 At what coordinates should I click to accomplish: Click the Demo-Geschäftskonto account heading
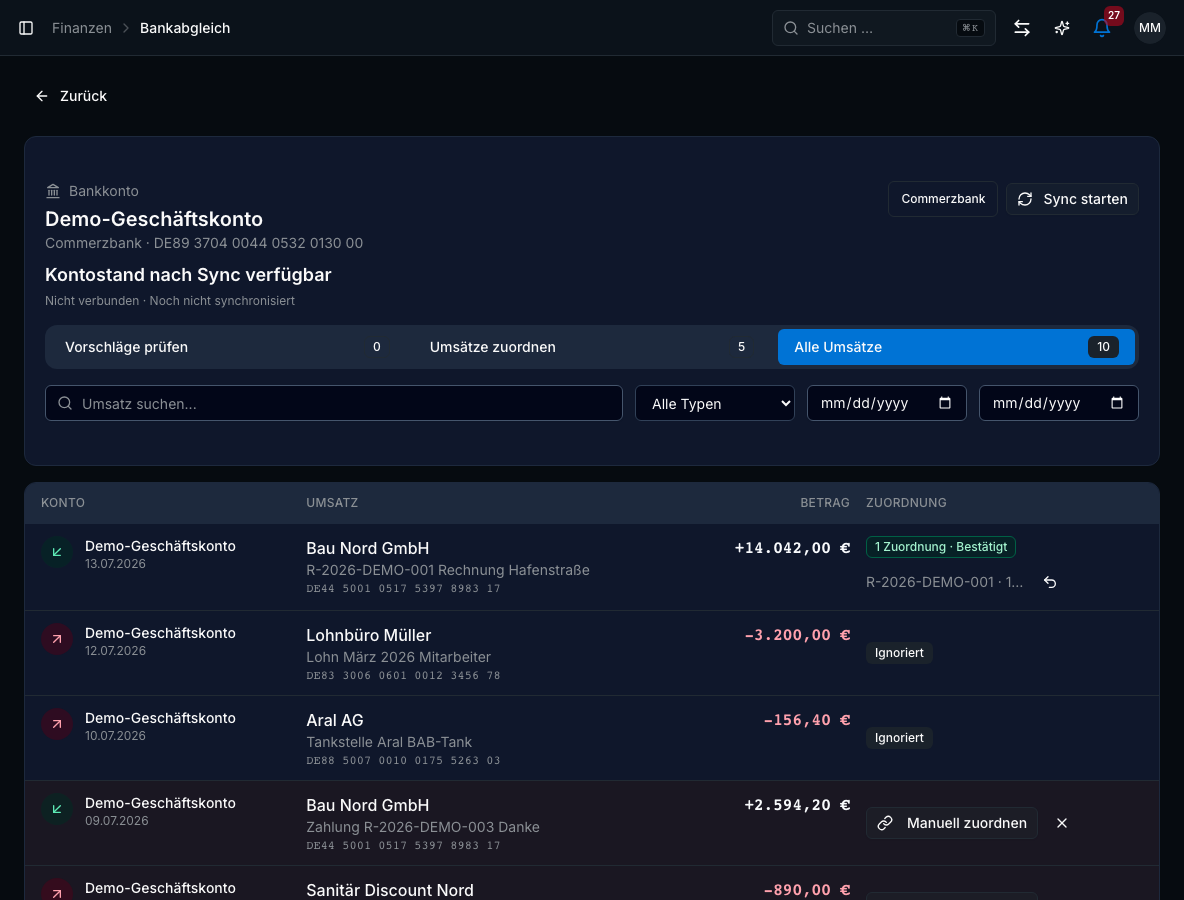[154, 219]
